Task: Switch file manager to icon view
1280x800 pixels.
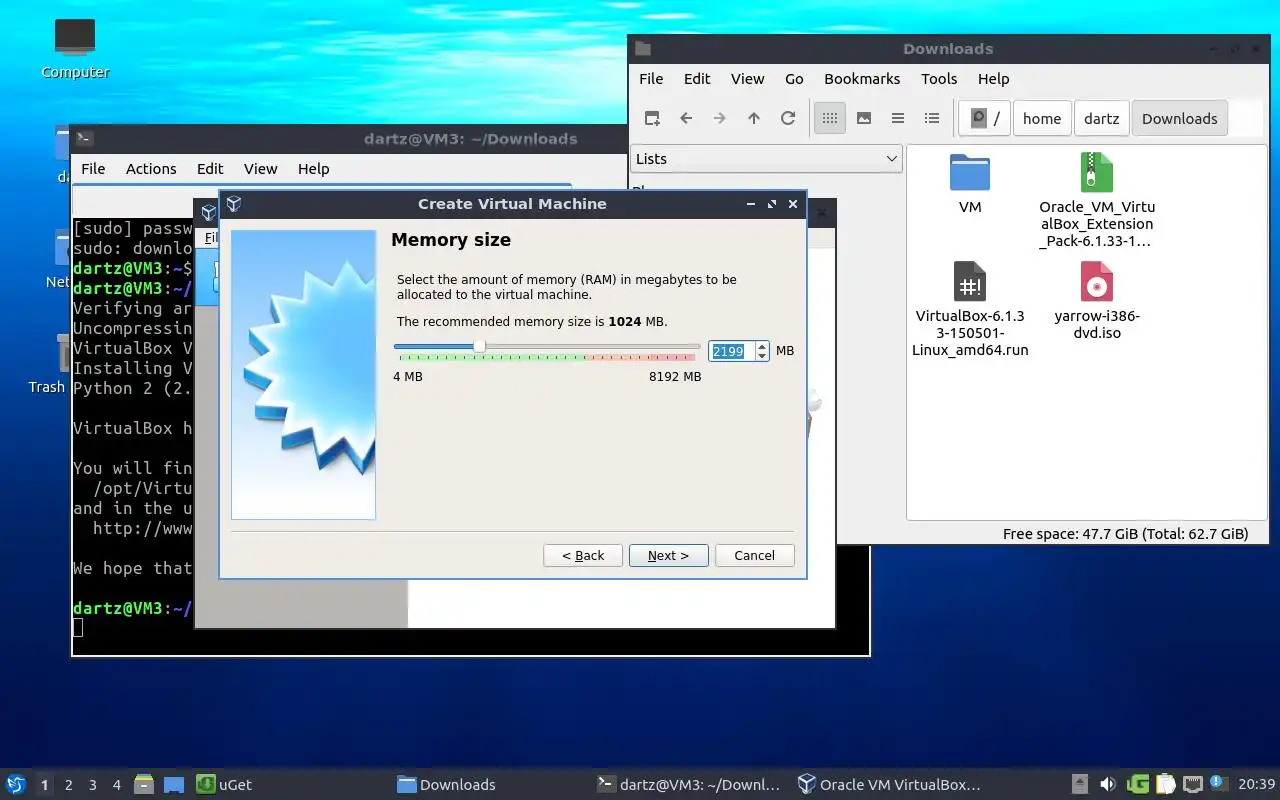Action: click(x=829, y=118)
